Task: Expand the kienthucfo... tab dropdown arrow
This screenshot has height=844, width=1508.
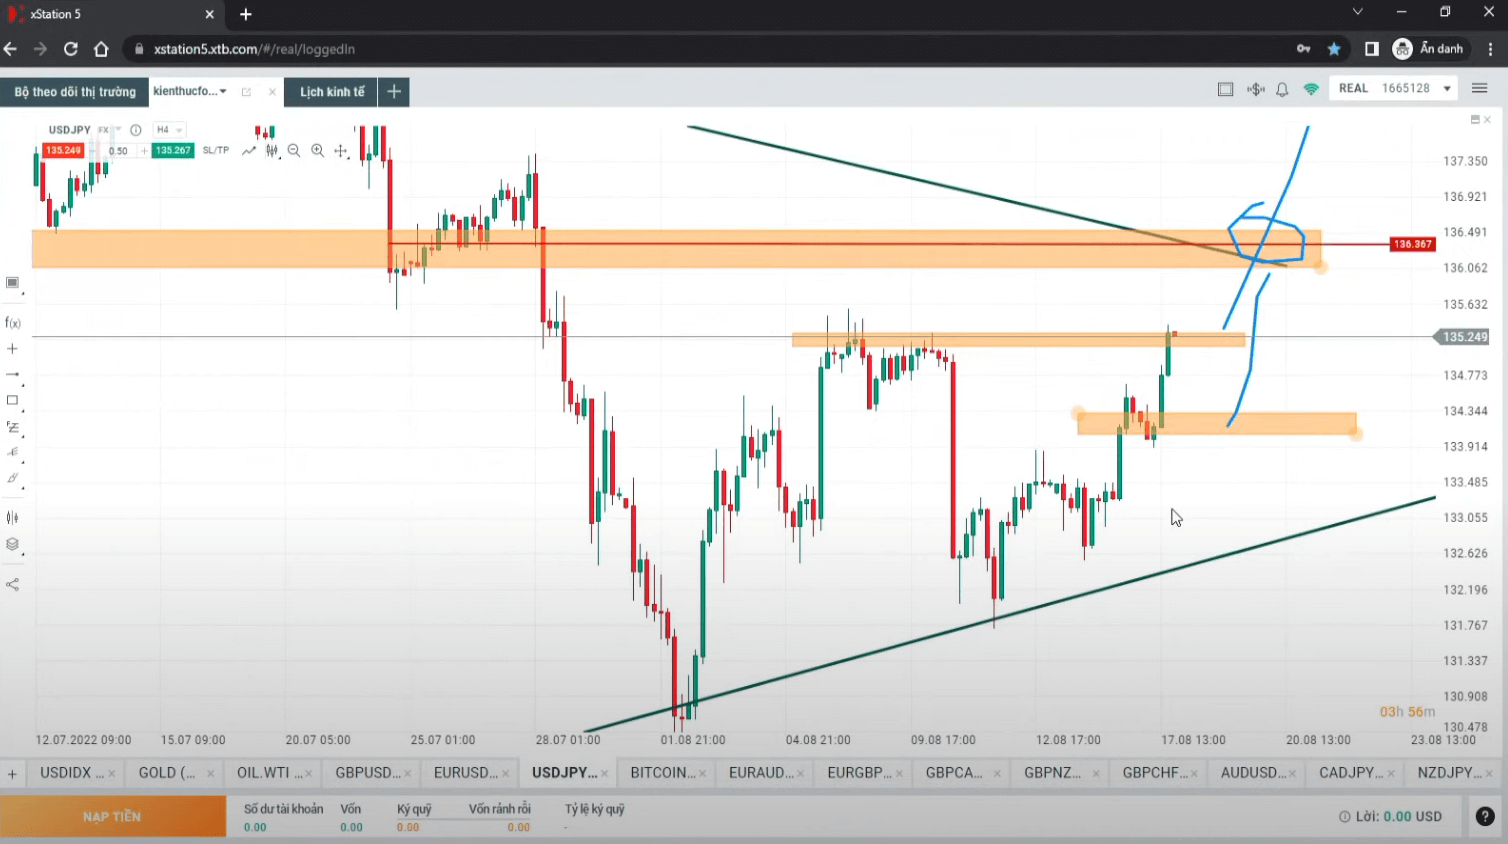Action: point(223,91)
